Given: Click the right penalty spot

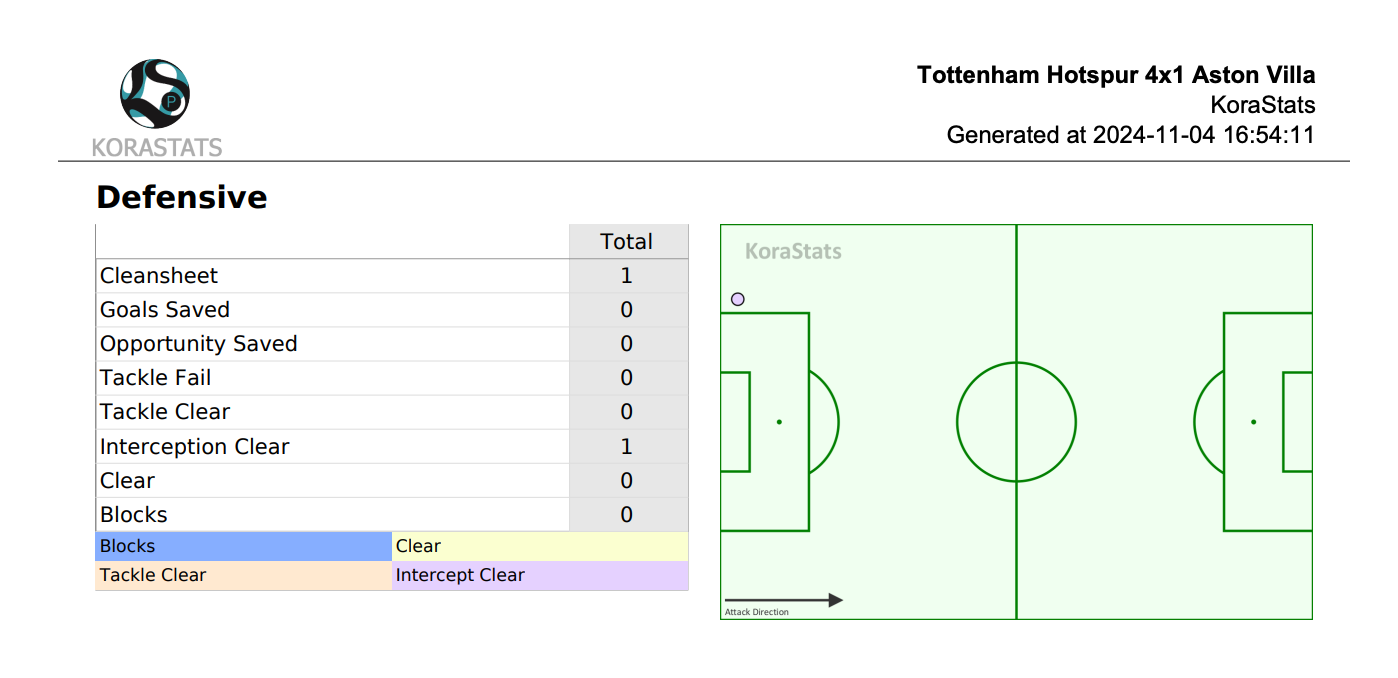Looking at the screenshot, I should pos(1253,422).
